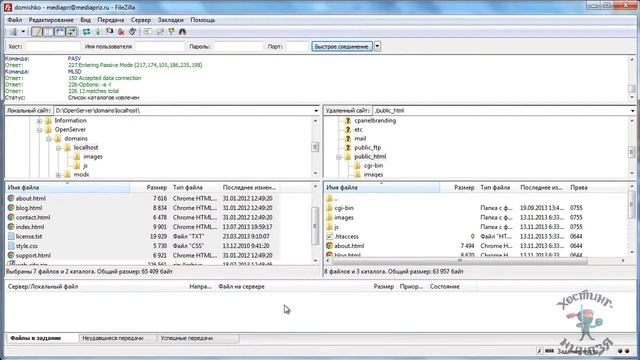Click the license.txt file icon

11,236
